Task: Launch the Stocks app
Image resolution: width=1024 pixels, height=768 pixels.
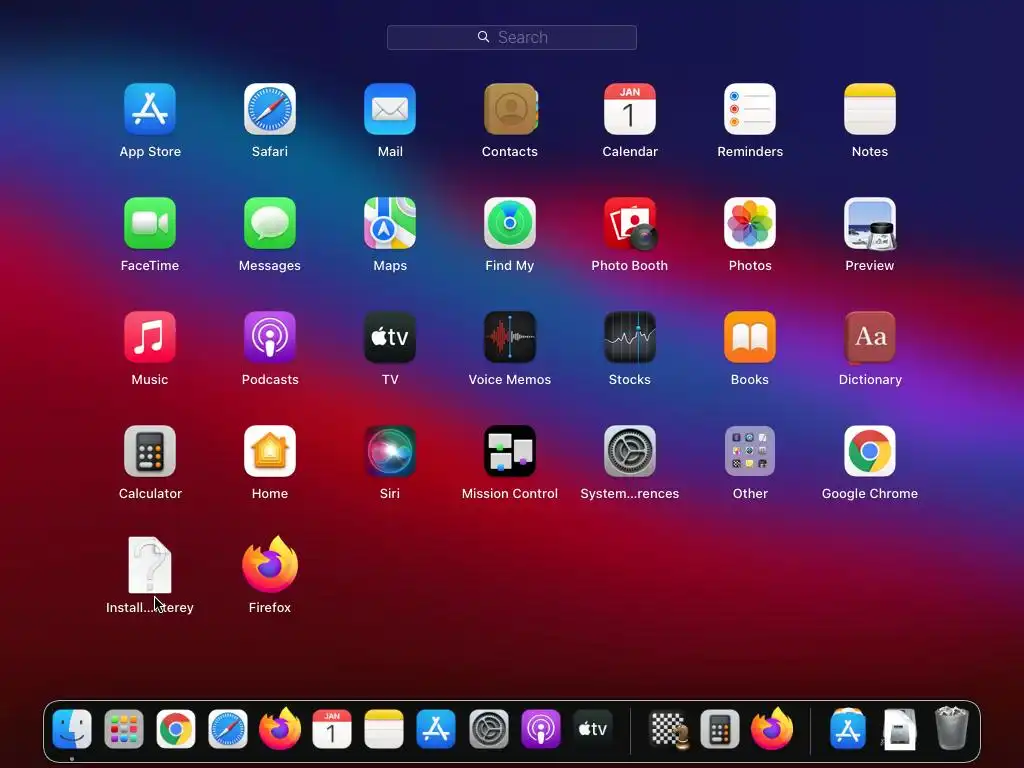Action: tap(630, 337)
